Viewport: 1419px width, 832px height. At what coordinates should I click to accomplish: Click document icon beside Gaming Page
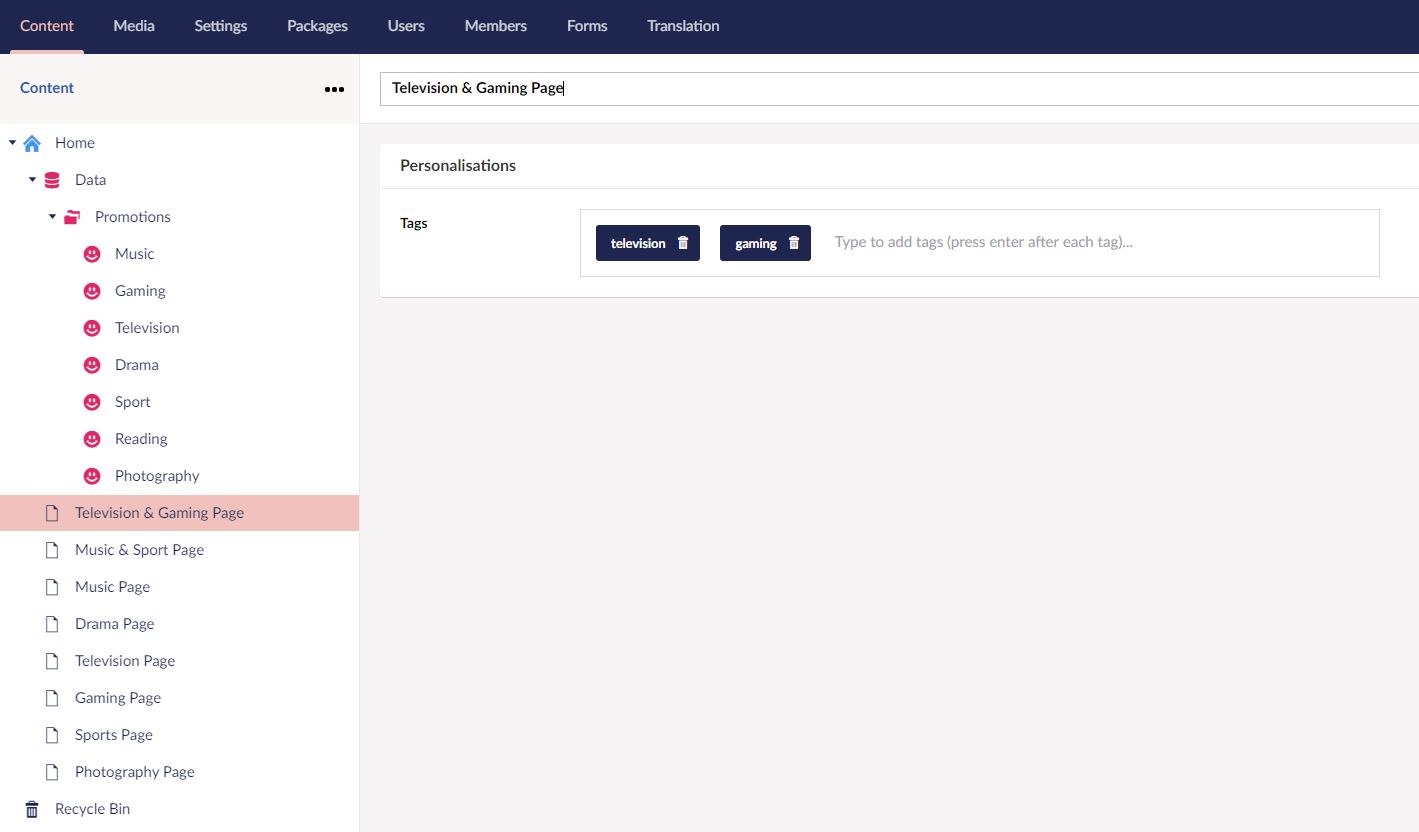pos(52,698)
